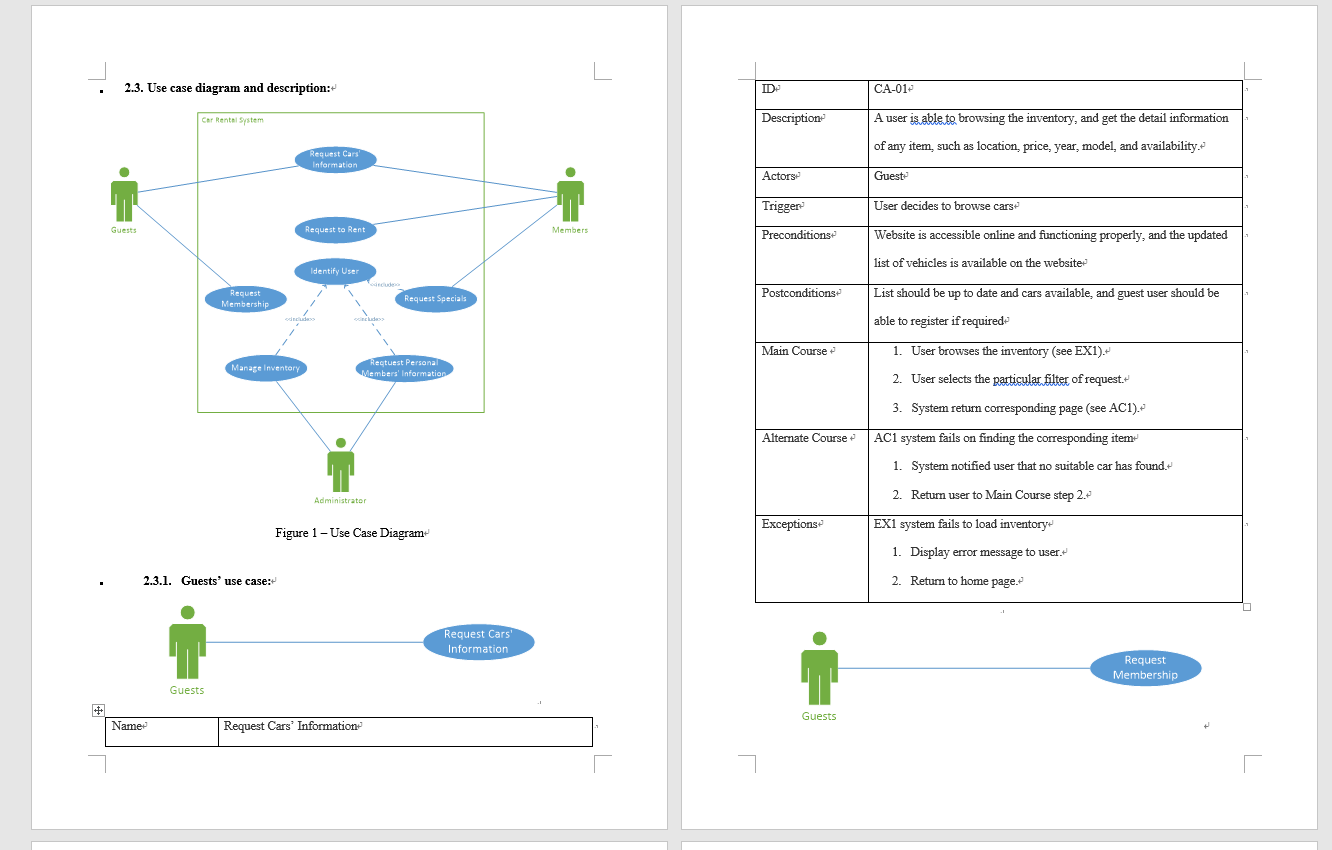Select Guests actor in the Car Rental System diagram
This screenshot has width=1332, height=850.
(x=124, y=195)
